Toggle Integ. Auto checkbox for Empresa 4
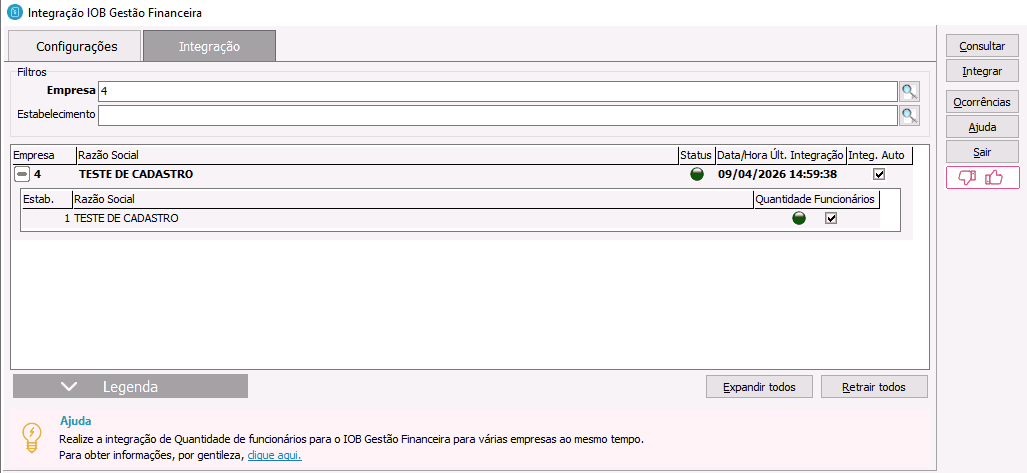 [880, 174]
